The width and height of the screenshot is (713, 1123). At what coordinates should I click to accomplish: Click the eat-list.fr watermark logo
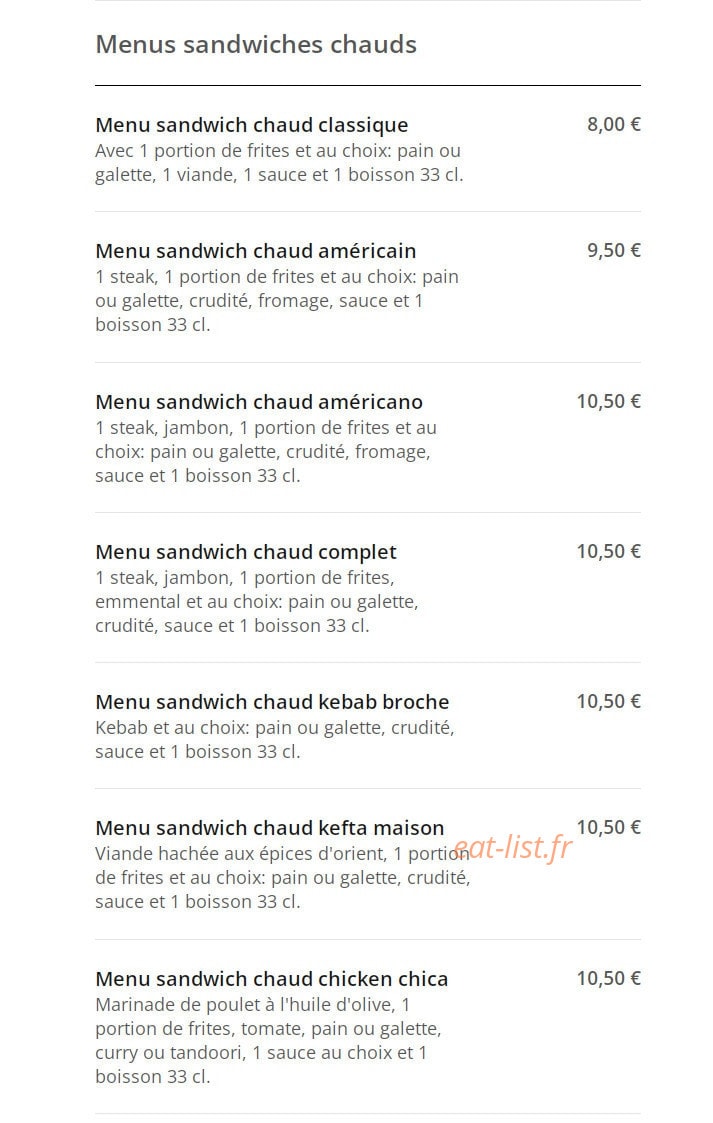[513, 848]
